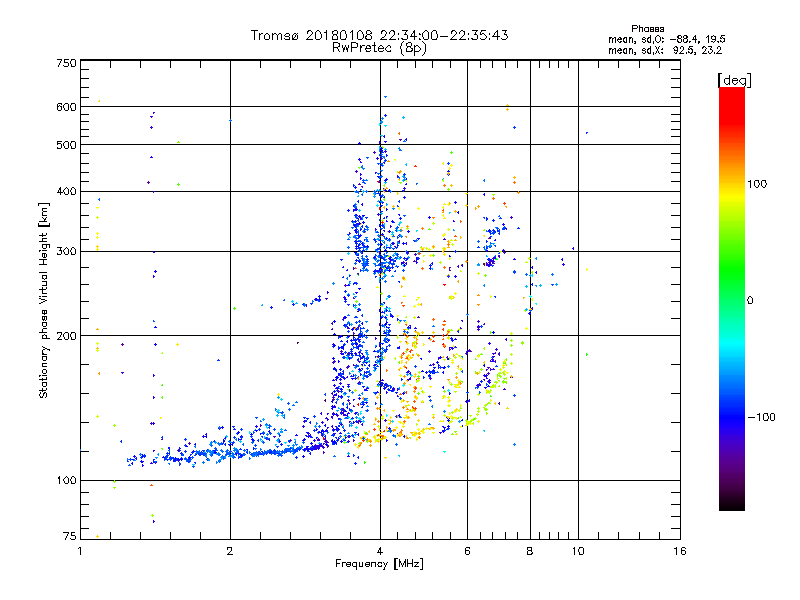
Task: Click the plot title 'Tromsø 20180108 22:34:00-22:35:43'
Action: tap(379, 35)
